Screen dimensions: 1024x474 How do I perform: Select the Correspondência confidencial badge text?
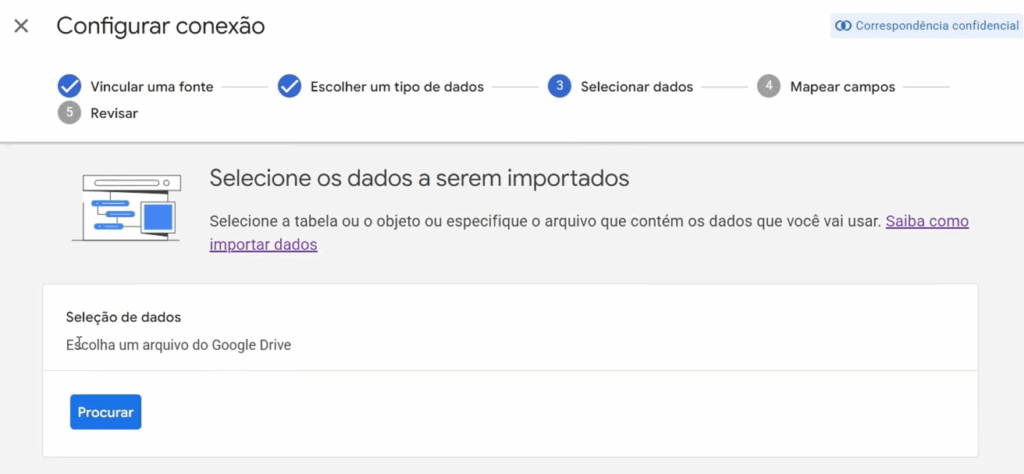(937, 26)
